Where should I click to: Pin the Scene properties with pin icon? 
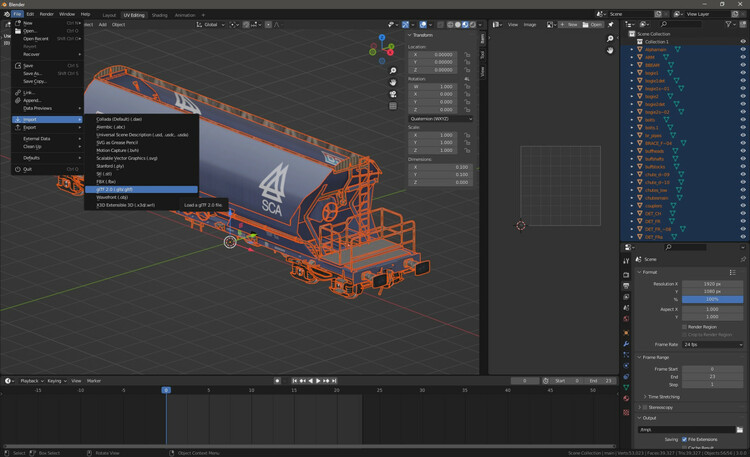pyautogui.click(x=743, y=259)
